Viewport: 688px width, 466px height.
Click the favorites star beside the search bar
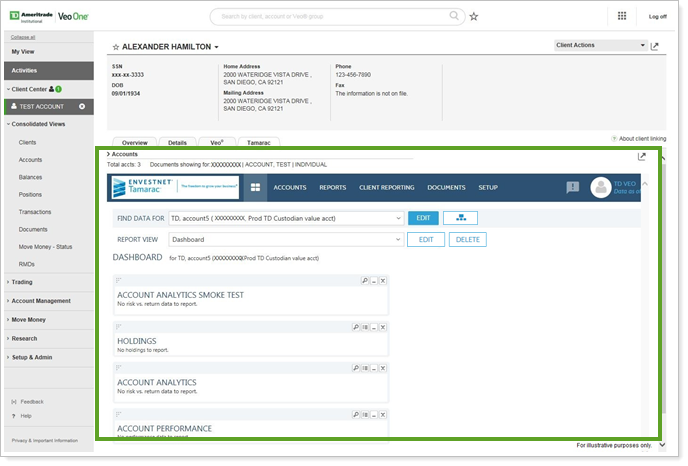point(474,17)
